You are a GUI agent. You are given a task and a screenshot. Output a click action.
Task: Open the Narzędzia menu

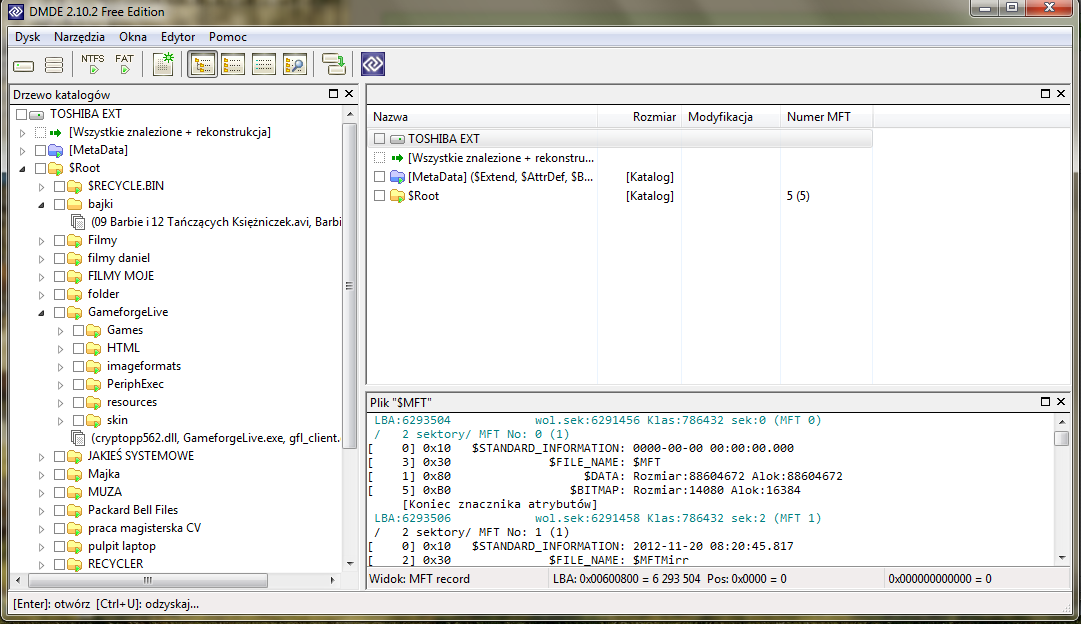79,37
